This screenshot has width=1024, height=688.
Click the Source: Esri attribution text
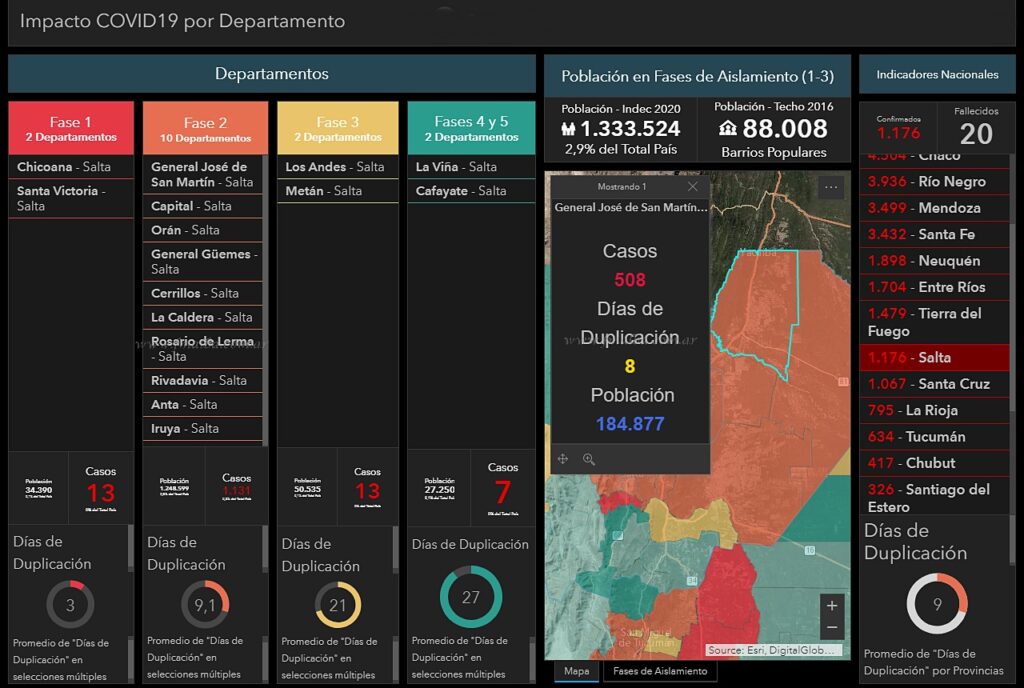pos(773,650)
